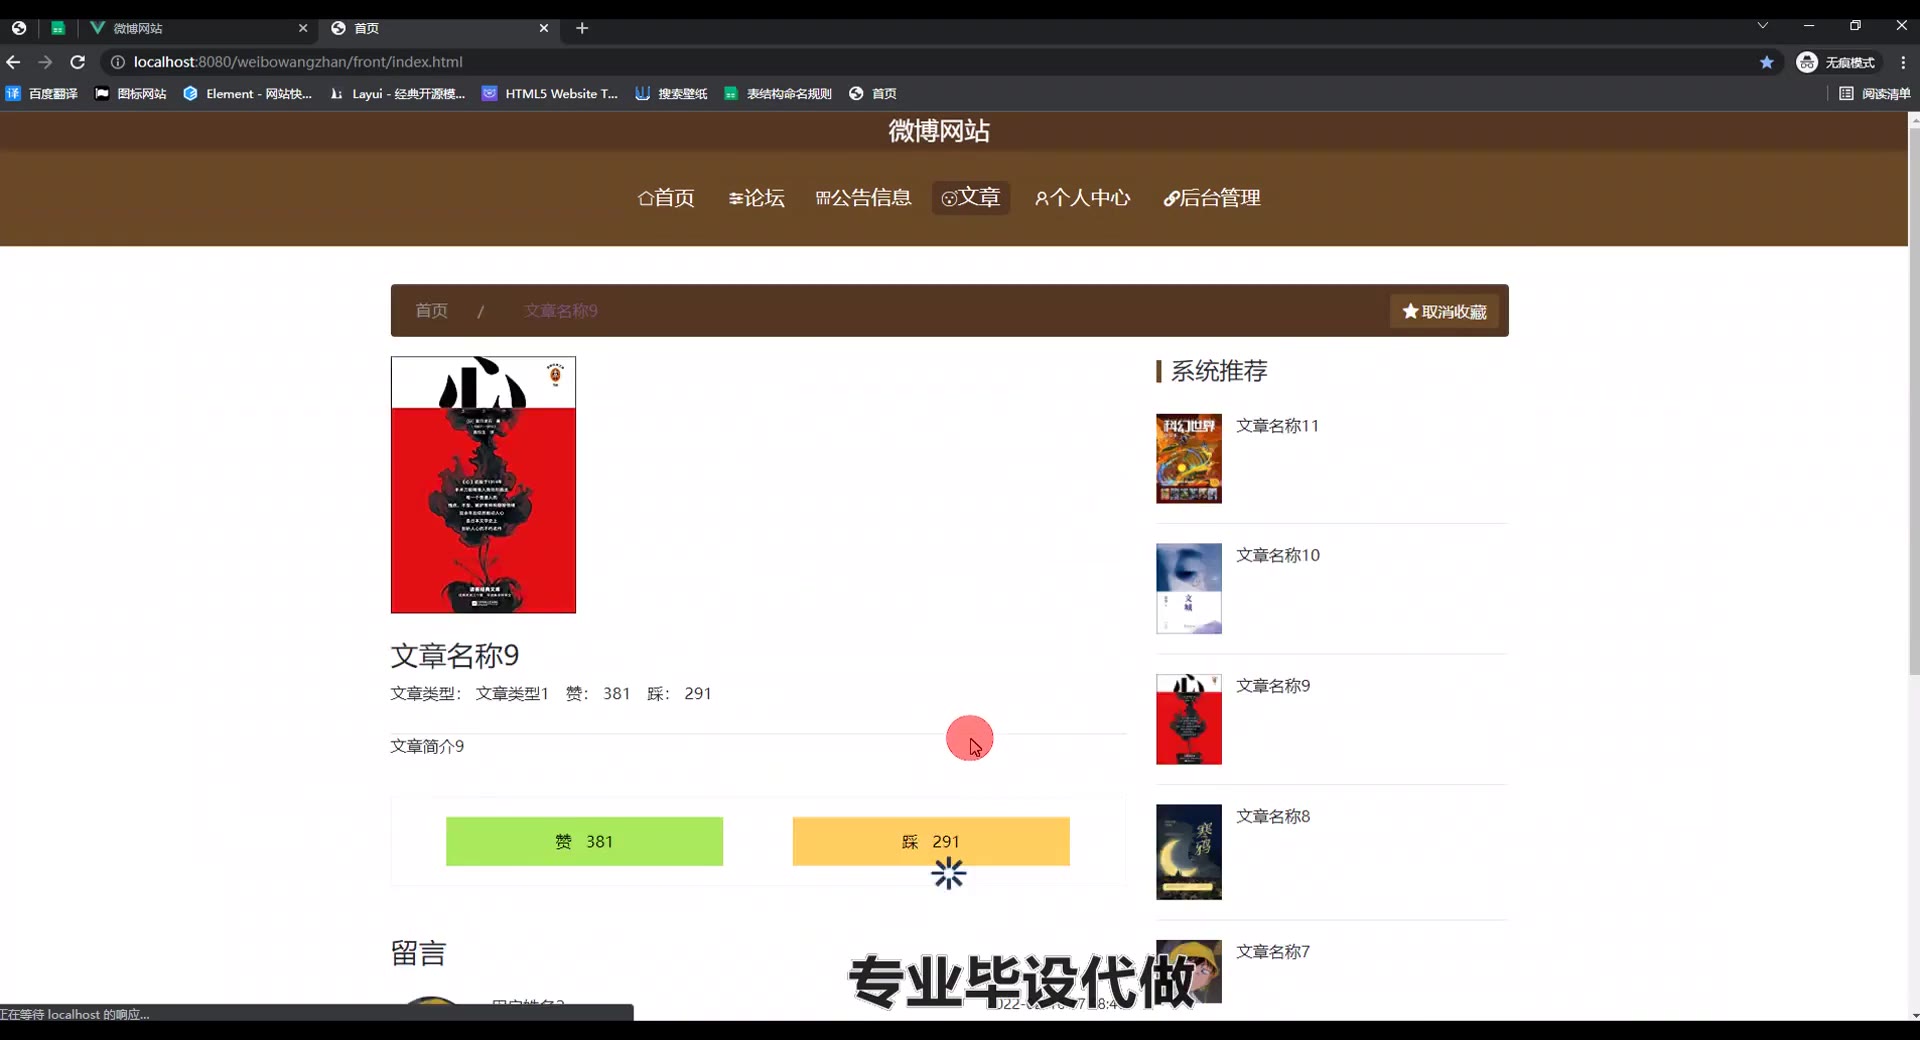This screenshot has height=1040, width=1920.
Task: Go back with the browser back arrow
Action: coord(13,62)
